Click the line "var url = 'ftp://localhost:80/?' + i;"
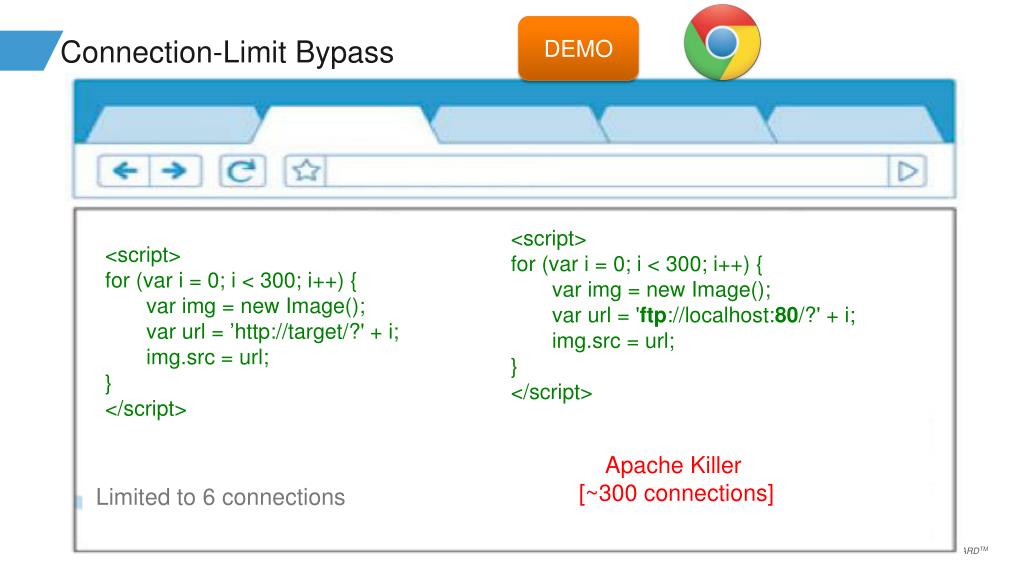The width and height of the screenshot is (1024, 576). (703, 315)
